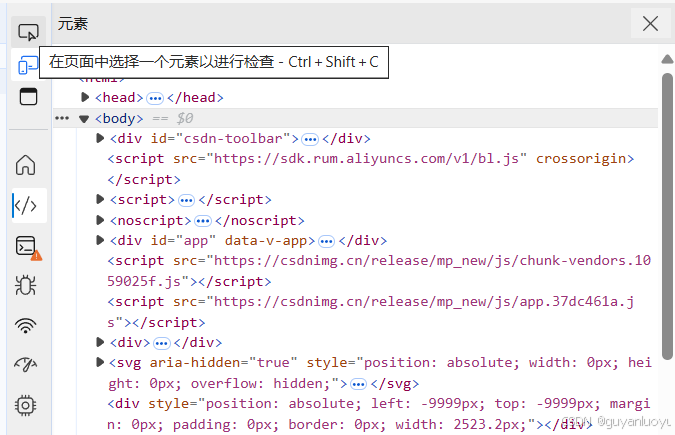The height and width of the screenshot is (435, 675).
Task: Open the Welcome home panel icon
Action: 25,165
